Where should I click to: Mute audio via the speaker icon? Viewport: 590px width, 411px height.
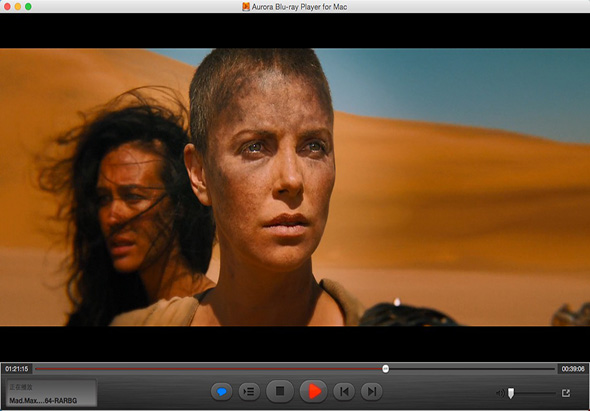(500, 393)
